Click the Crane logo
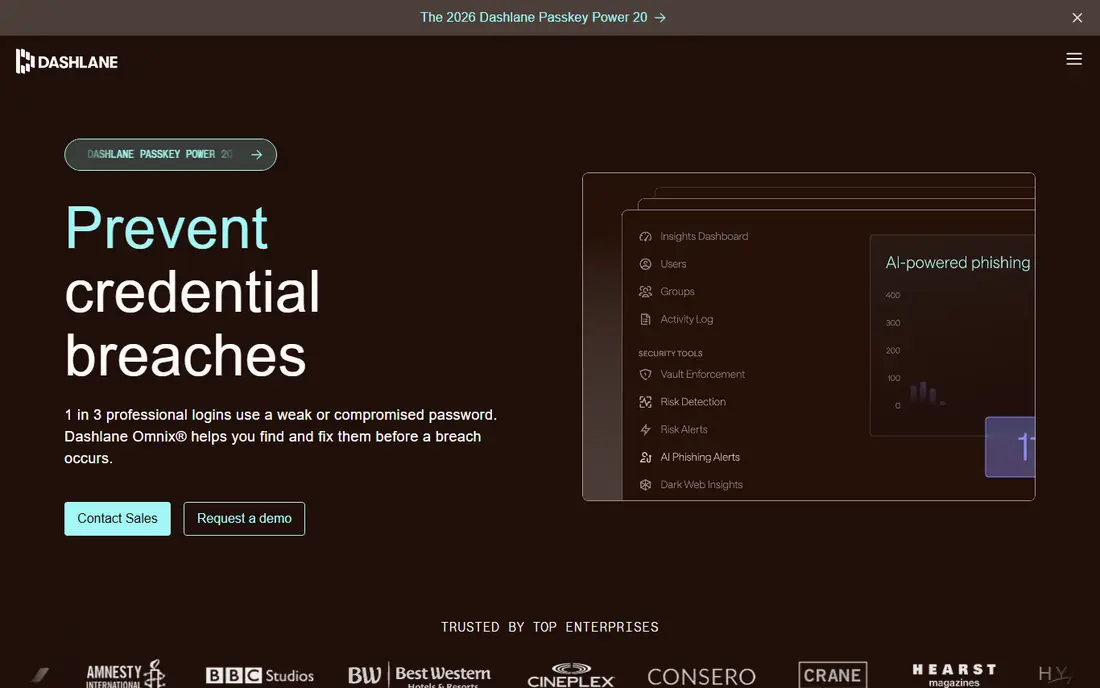Screen dimensions: 1100x688 (x=833, y=675)
